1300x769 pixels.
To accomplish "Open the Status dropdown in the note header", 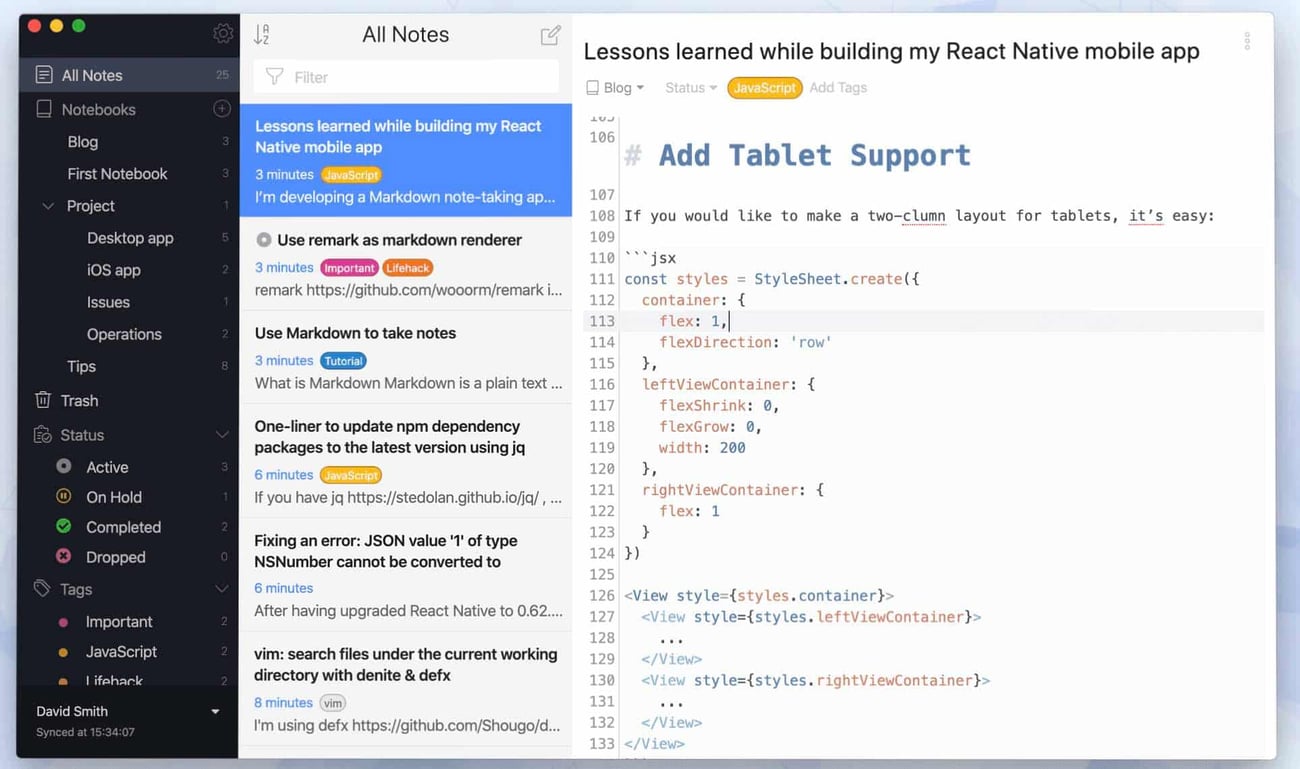I will (x=690, y=87).
